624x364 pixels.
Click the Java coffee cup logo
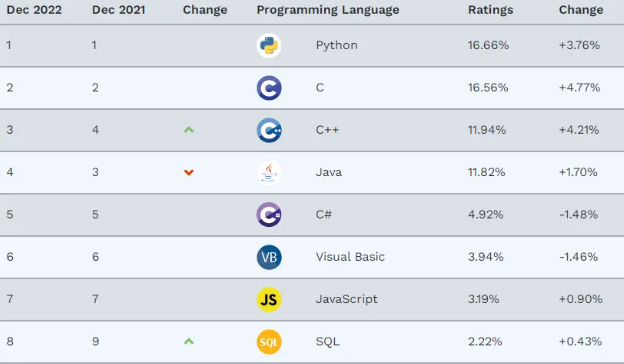point(269,173)
